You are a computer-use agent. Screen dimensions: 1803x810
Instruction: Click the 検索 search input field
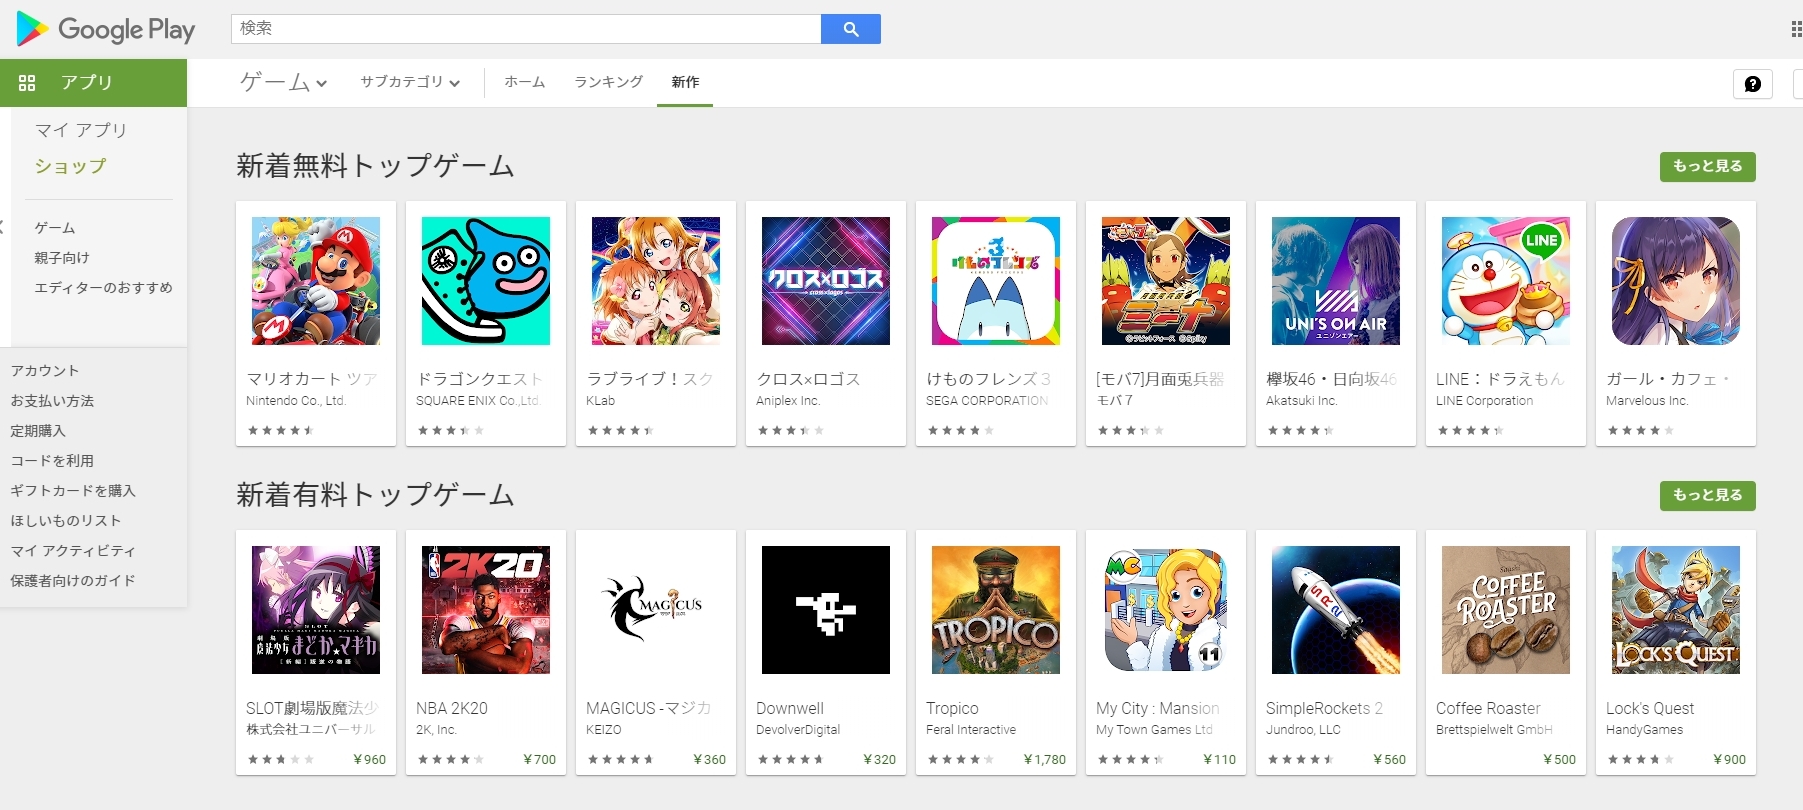(x=526, y=29)
